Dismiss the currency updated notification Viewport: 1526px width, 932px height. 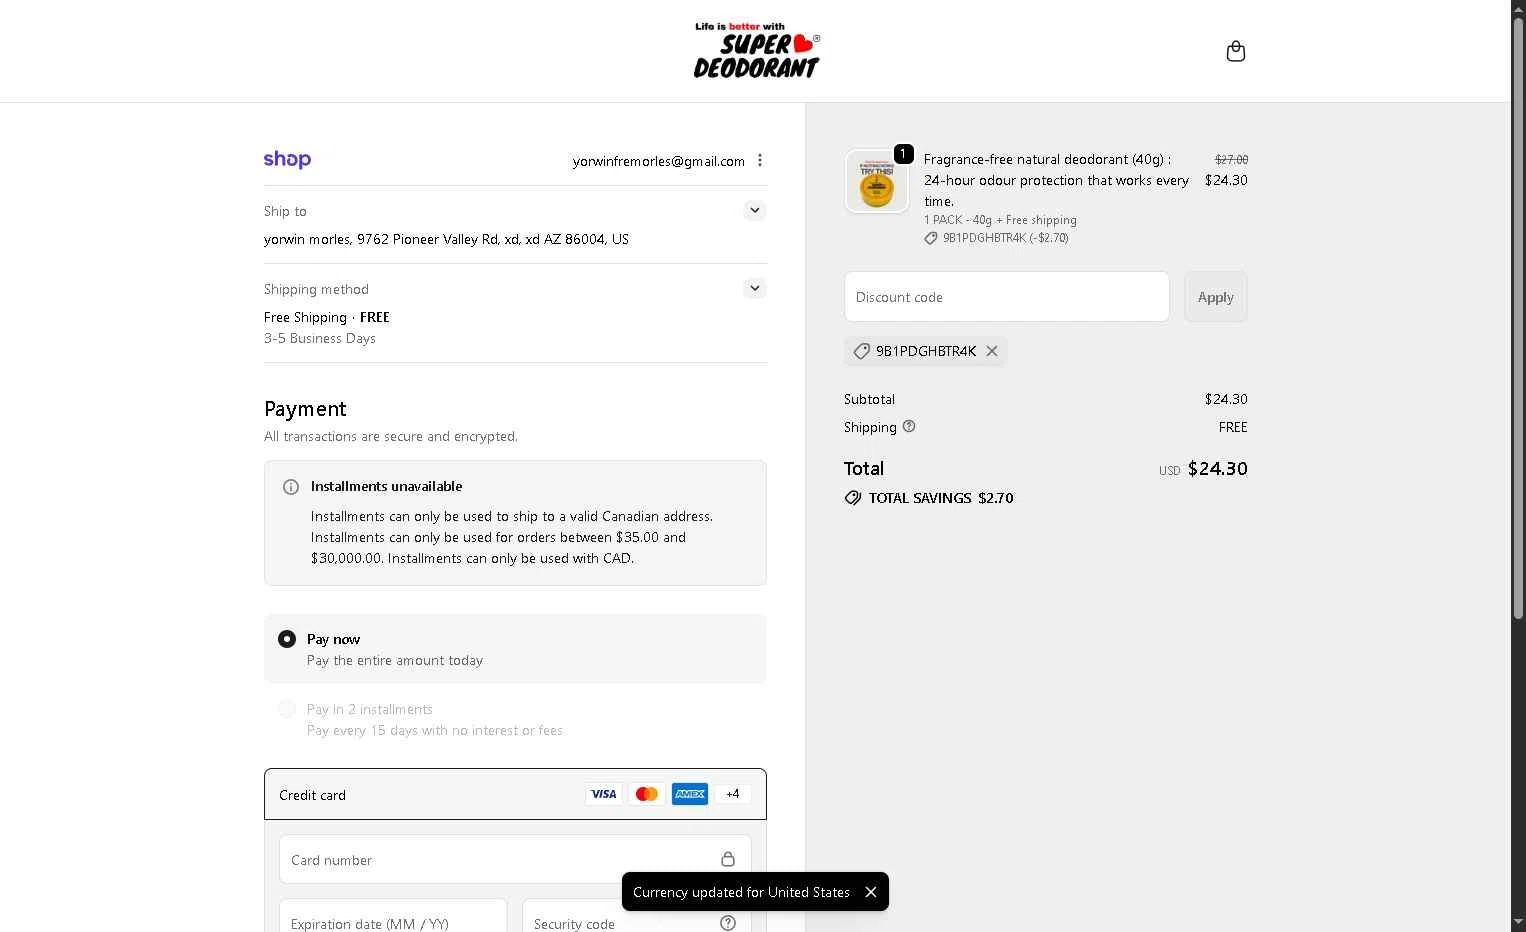(x=871, y=892)
